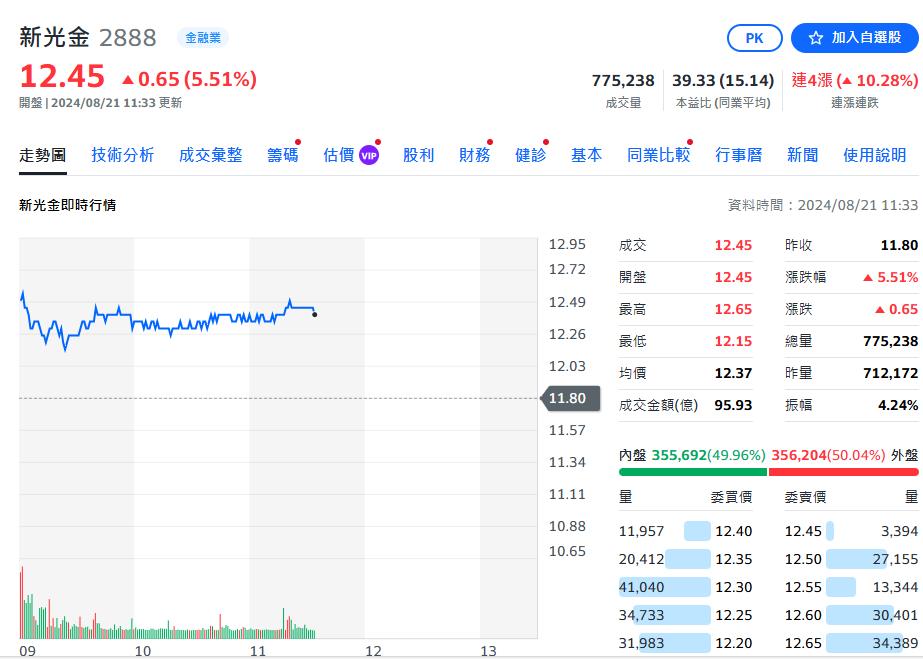Screen dimensions: 923x659
Task: Click the ask volume 13,344
Action: point(895,587)
